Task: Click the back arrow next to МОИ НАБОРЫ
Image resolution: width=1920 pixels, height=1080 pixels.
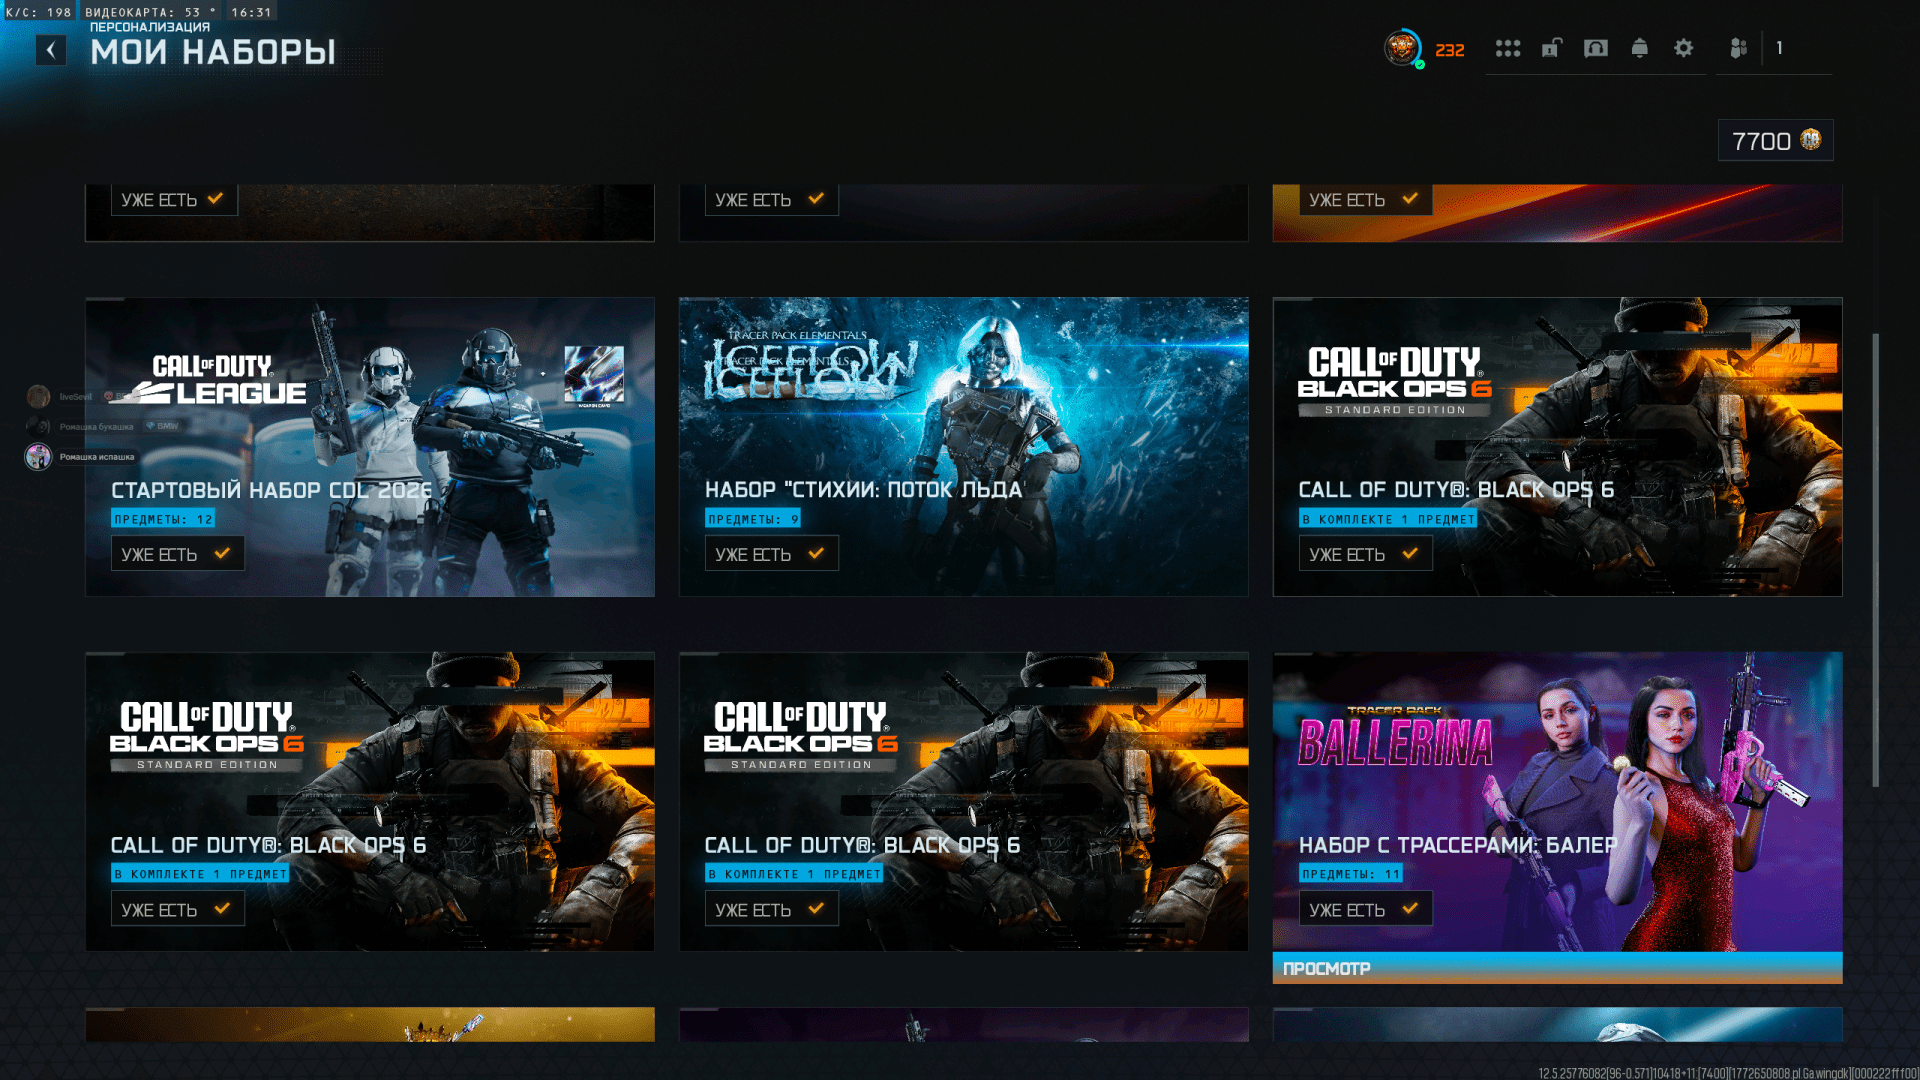Action: coord(51,50)
